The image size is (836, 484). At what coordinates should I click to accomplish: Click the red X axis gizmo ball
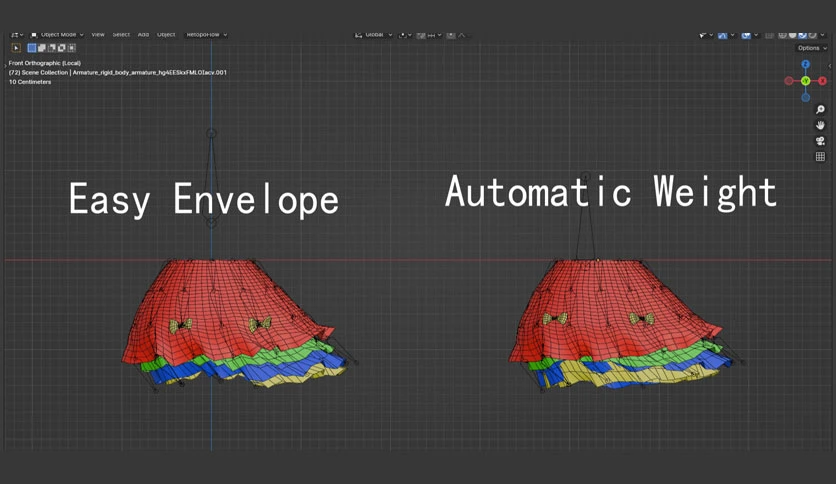pyautogui.click(x=823, y=81)
